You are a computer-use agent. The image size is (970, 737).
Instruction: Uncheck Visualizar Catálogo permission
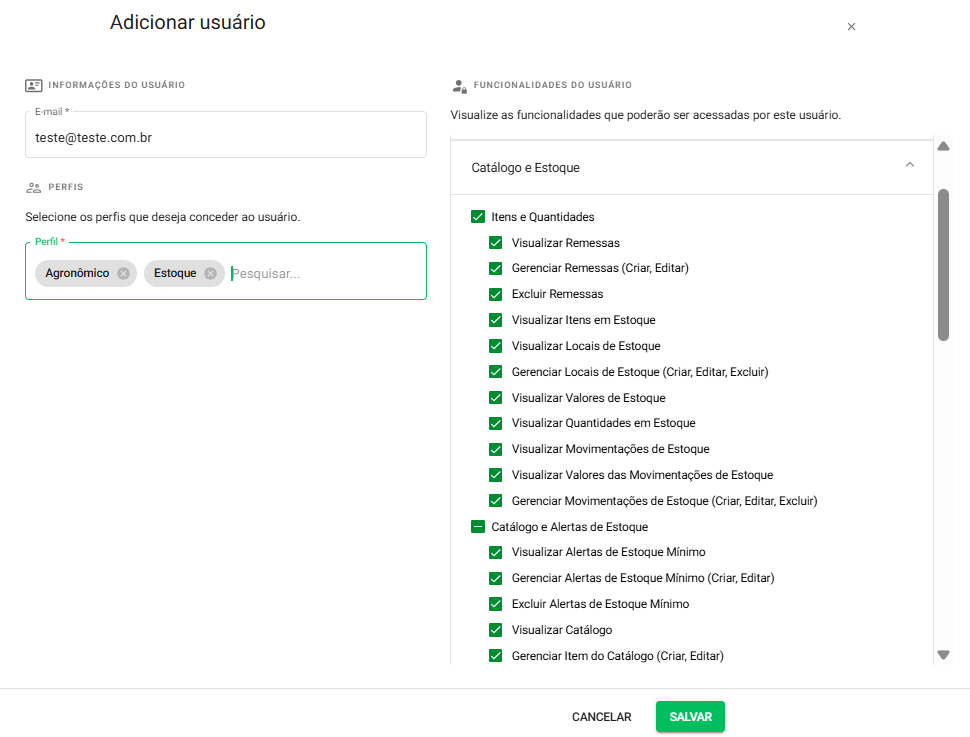pos(495,630)
